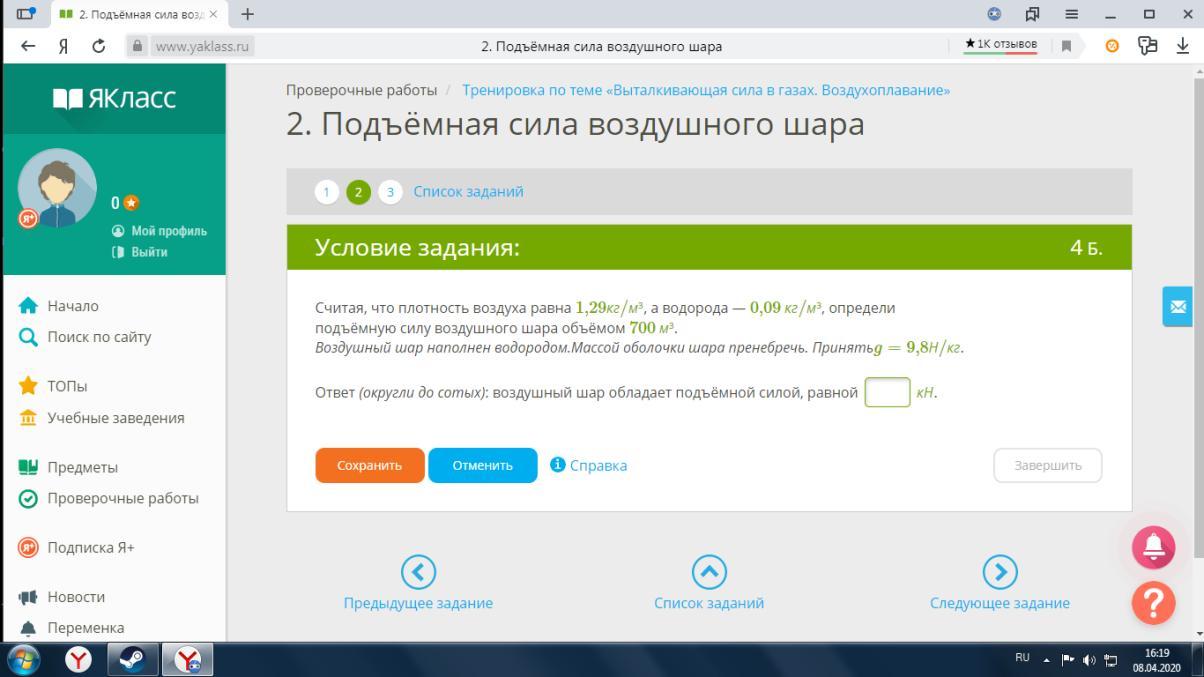
Task: Click the ЯКласс logo
Action: click(113, 98)
